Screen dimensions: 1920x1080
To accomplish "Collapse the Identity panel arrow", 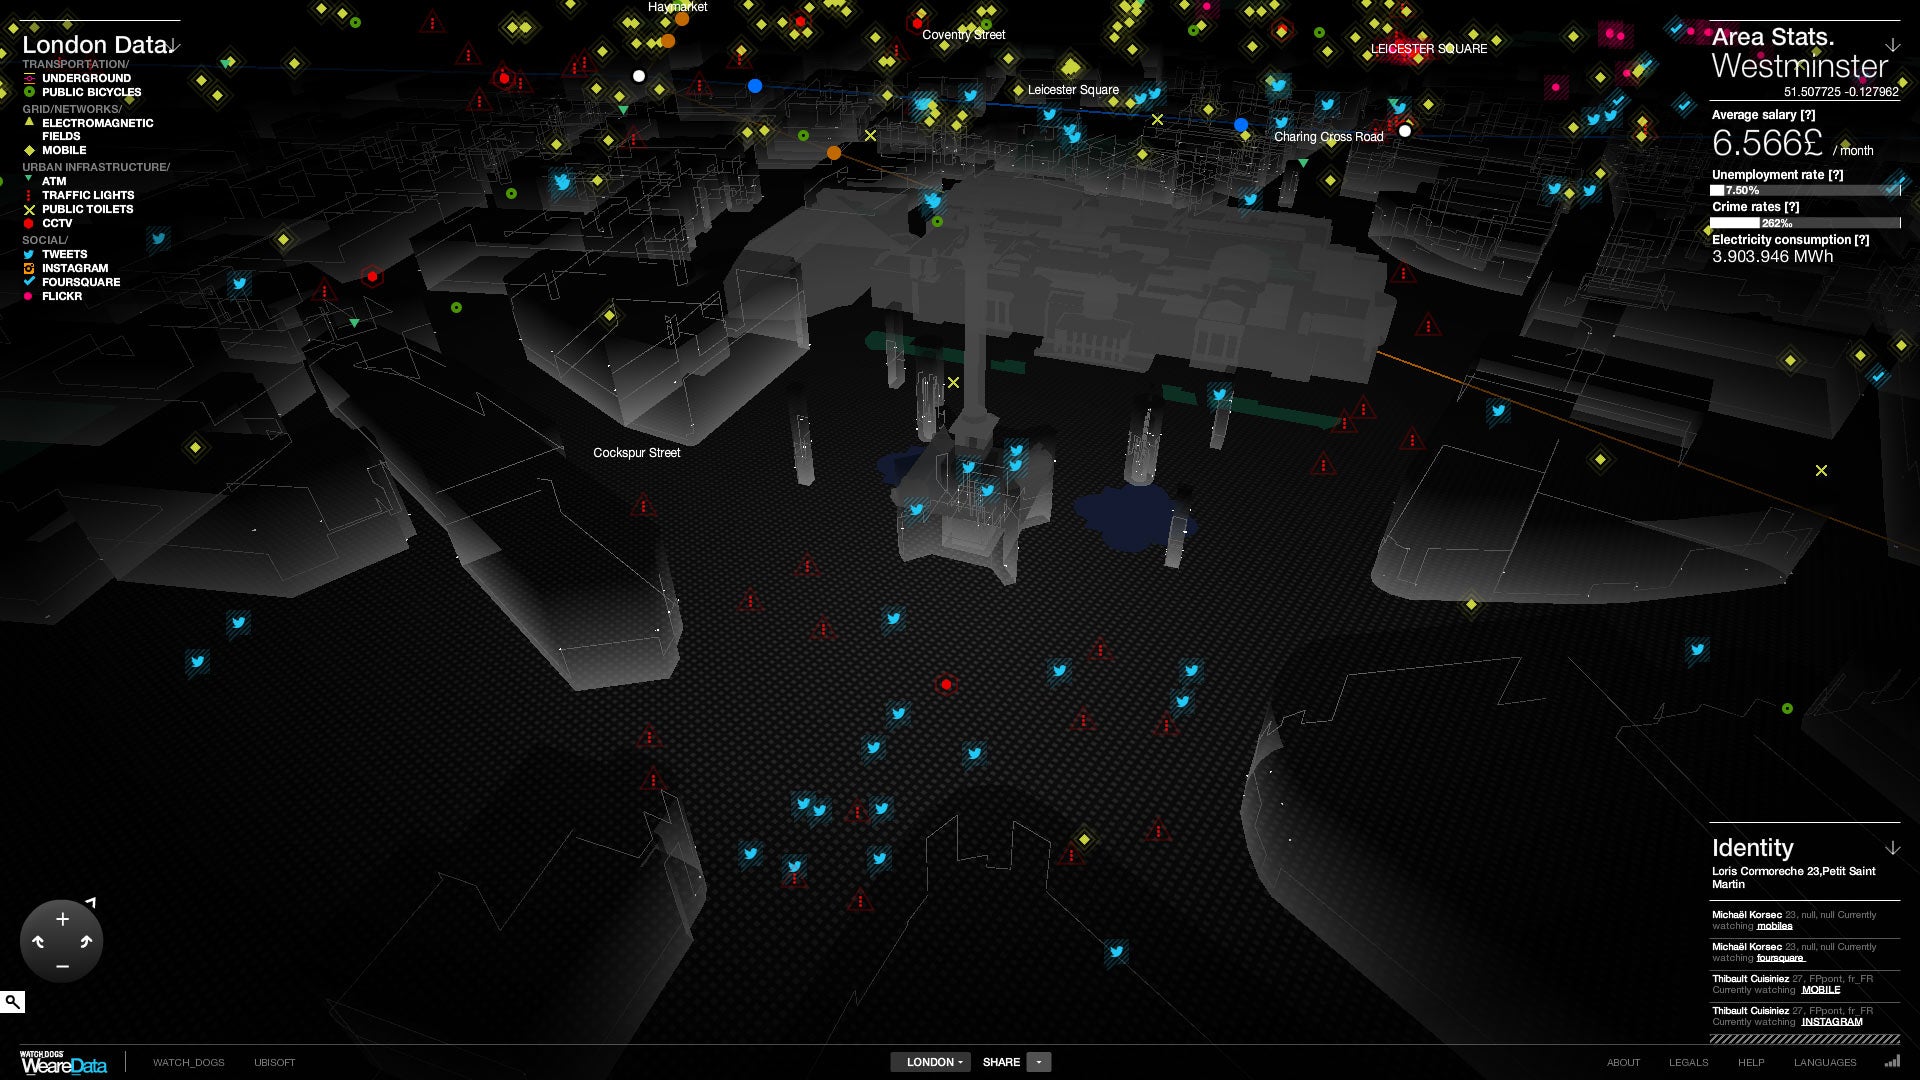I will coord(1892,848).
